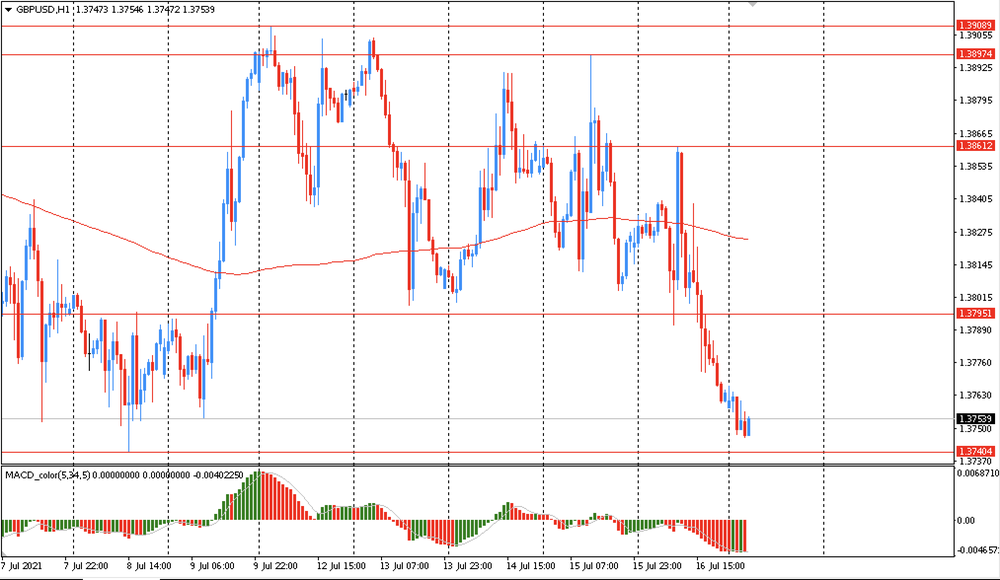The height and width of the screenshot is (580, 1000).
Task: Click the 0.0068710 MACD scale value
Action: pos(978,473)
